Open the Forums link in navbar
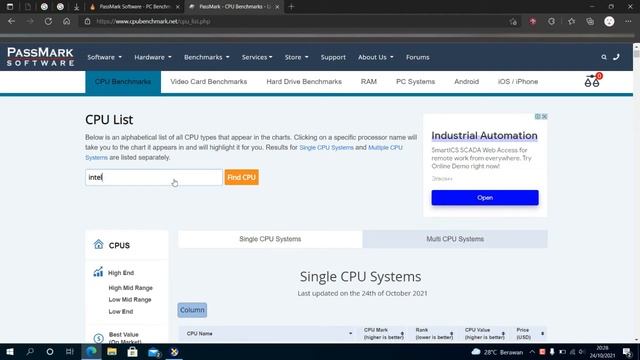The width and height of the screenshot is (640, 360). click(x=418, y=57)
